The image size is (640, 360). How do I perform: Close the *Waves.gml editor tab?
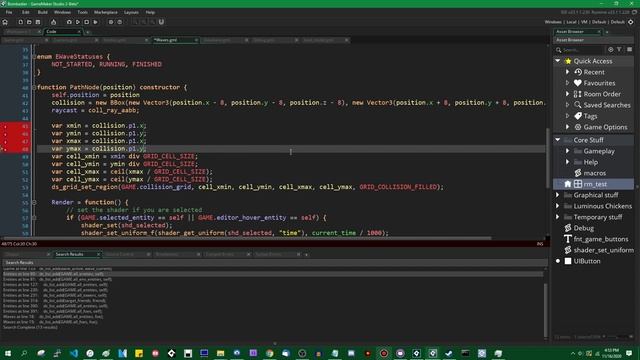(196, 40)
